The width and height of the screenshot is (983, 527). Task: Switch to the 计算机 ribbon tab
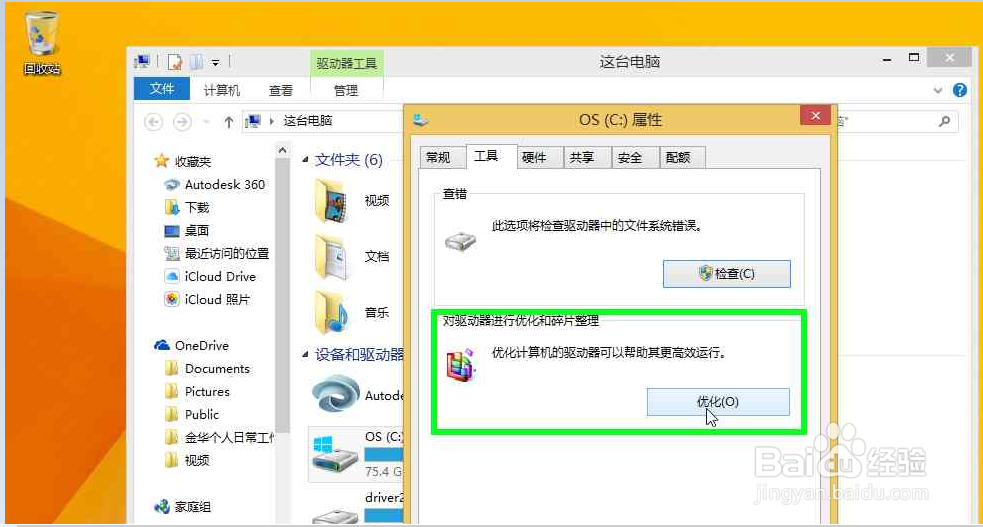(221, 90)
